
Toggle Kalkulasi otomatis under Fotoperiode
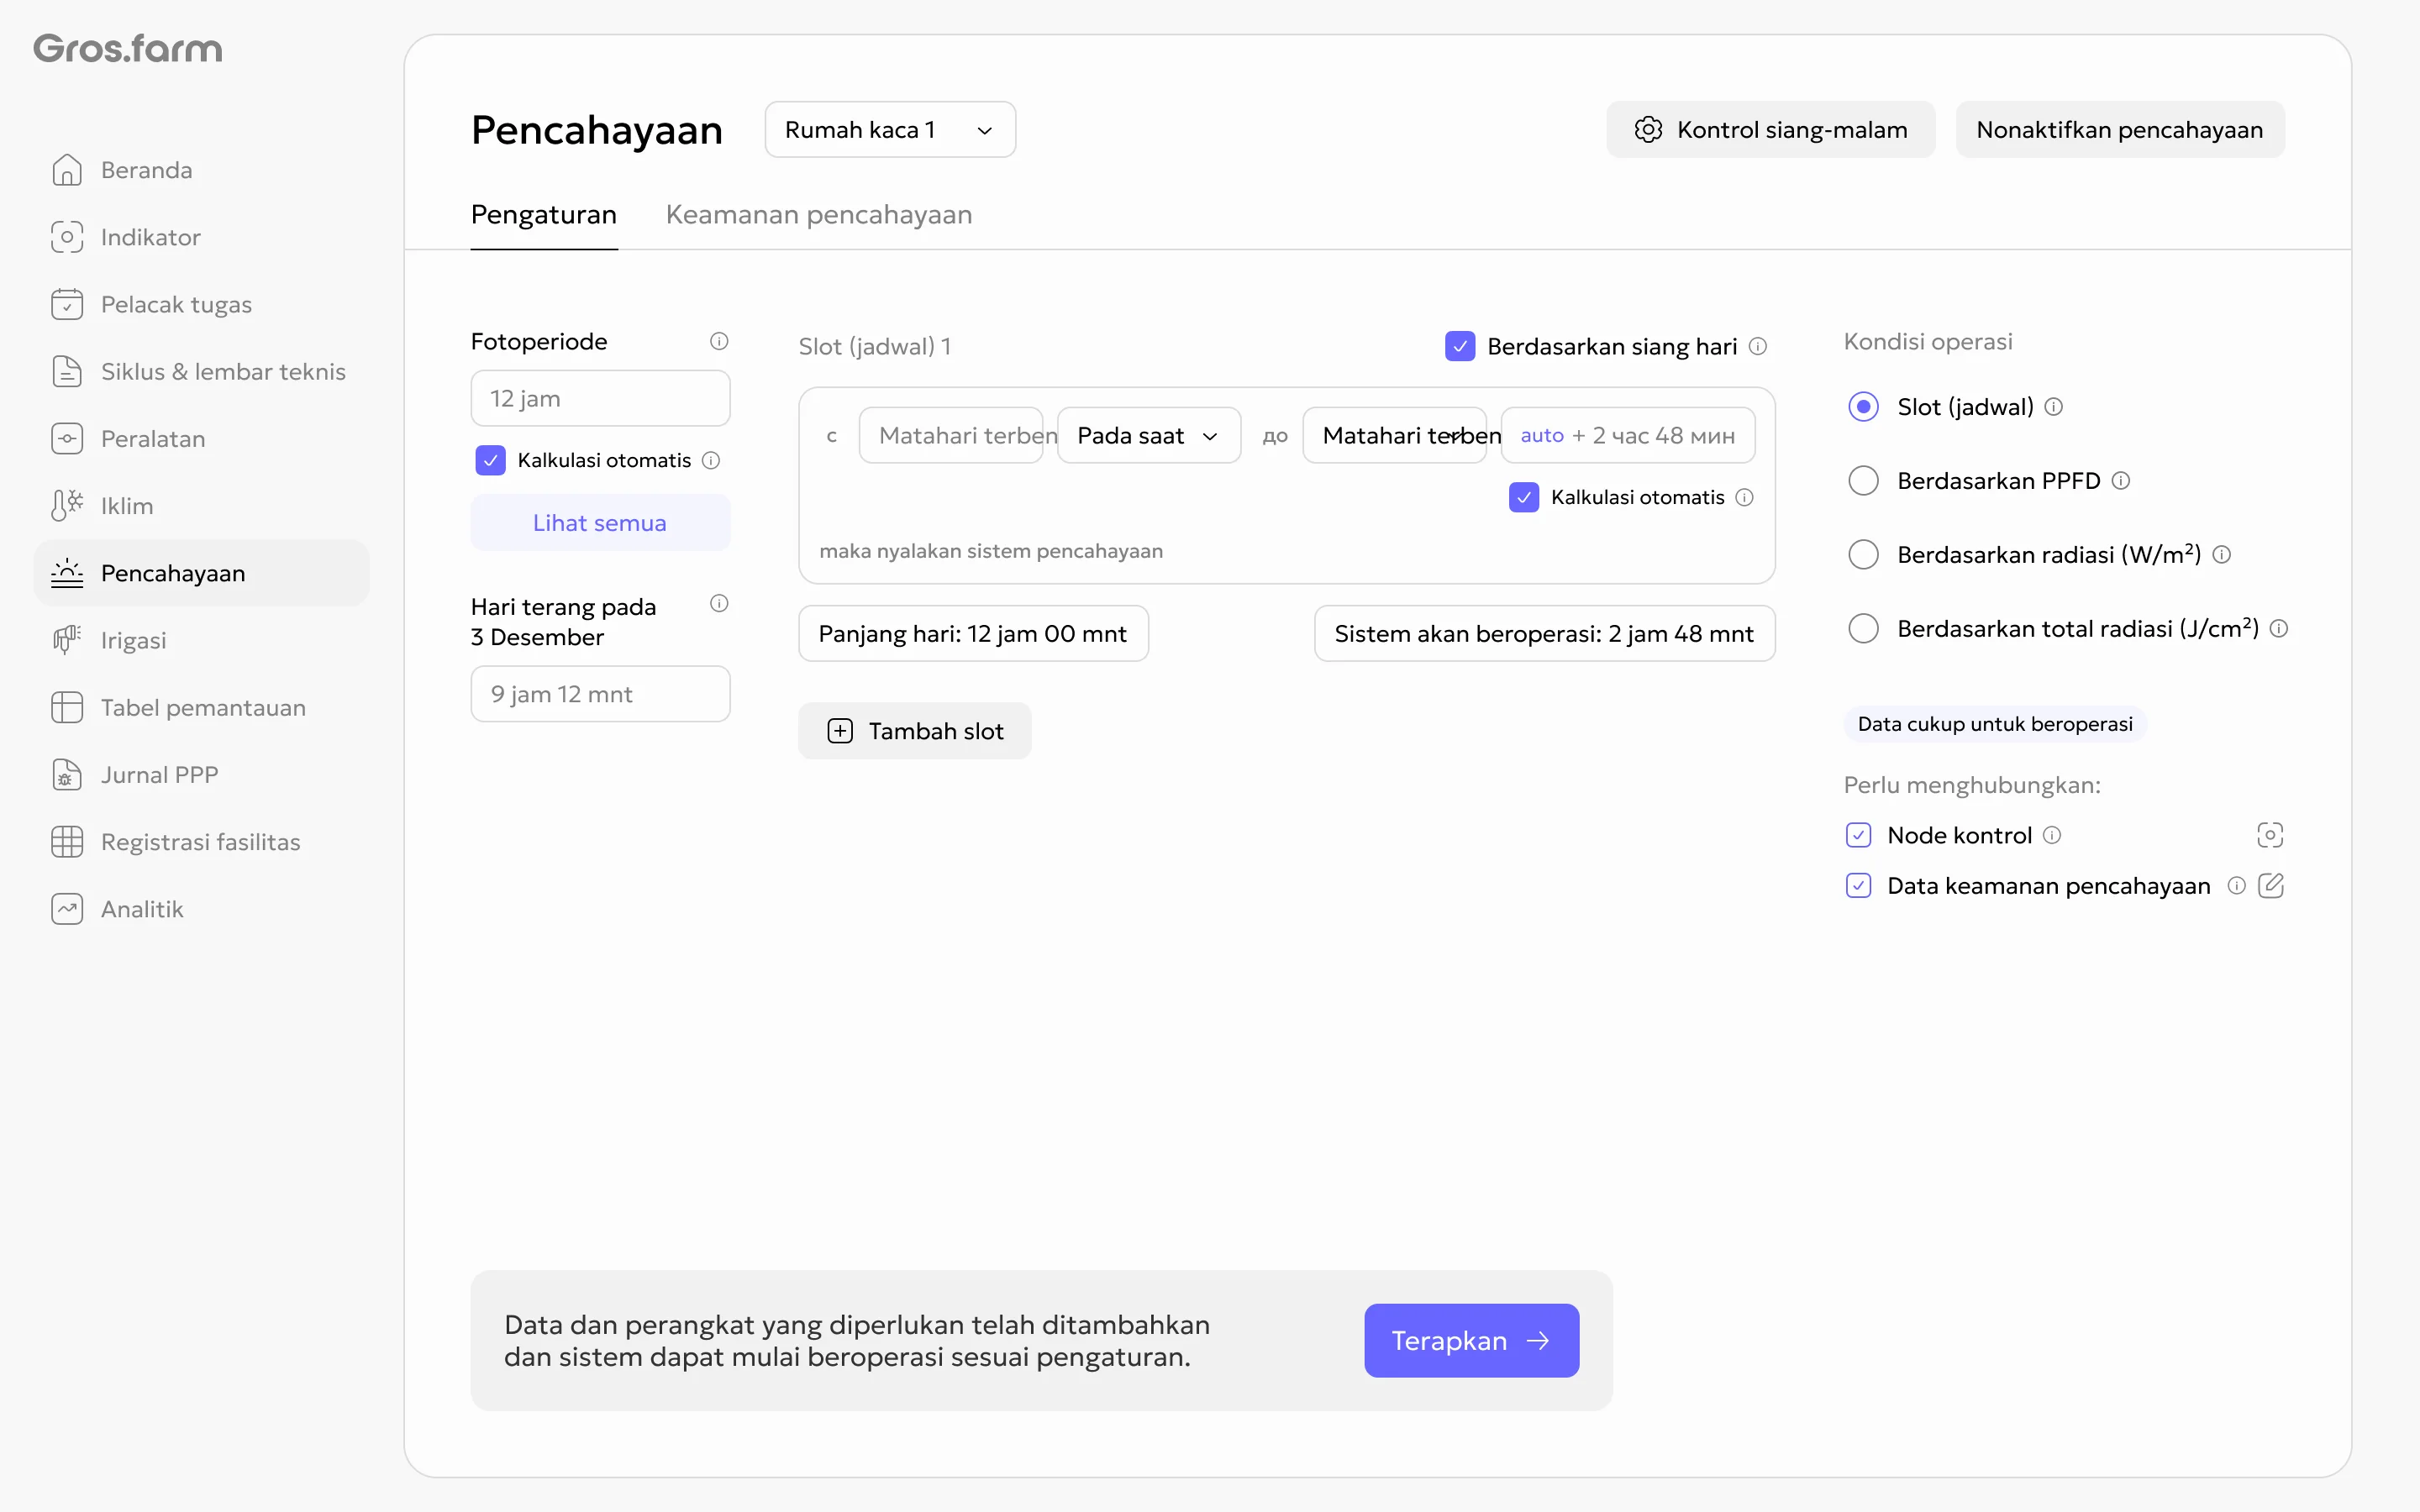pyautogui.click(x=490, y=460)
